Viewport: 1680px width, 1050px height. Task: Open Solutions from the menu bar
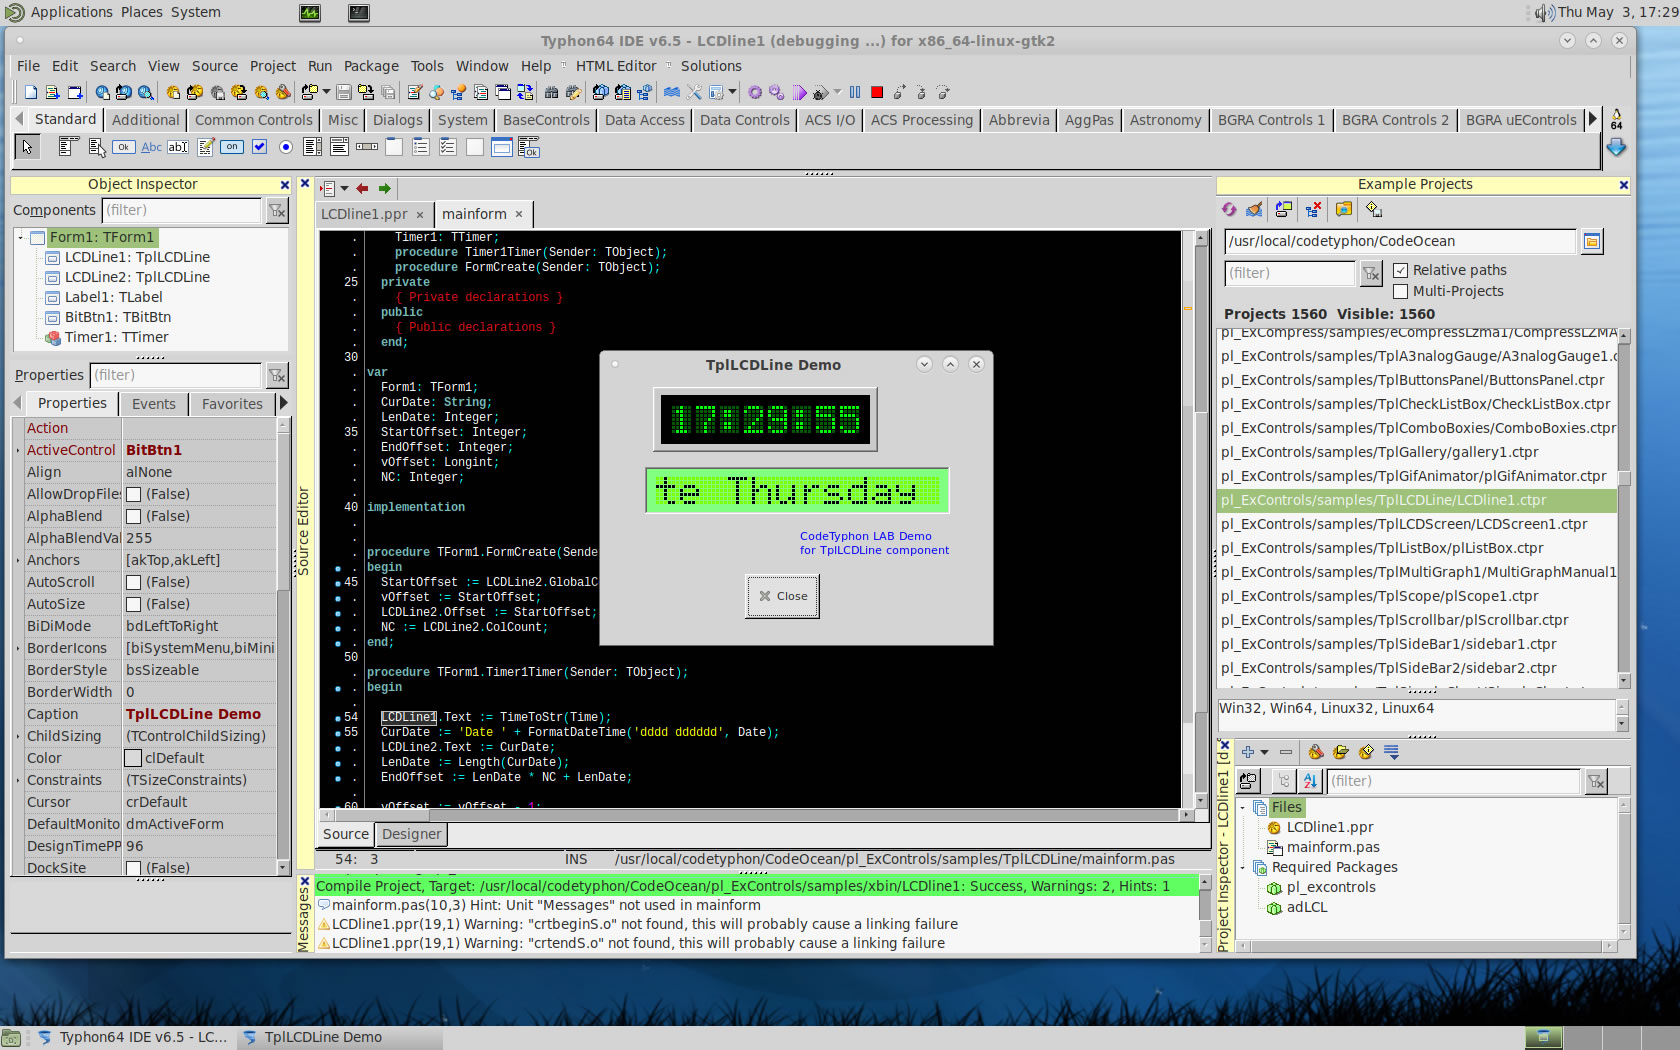[x=711, y=66]
